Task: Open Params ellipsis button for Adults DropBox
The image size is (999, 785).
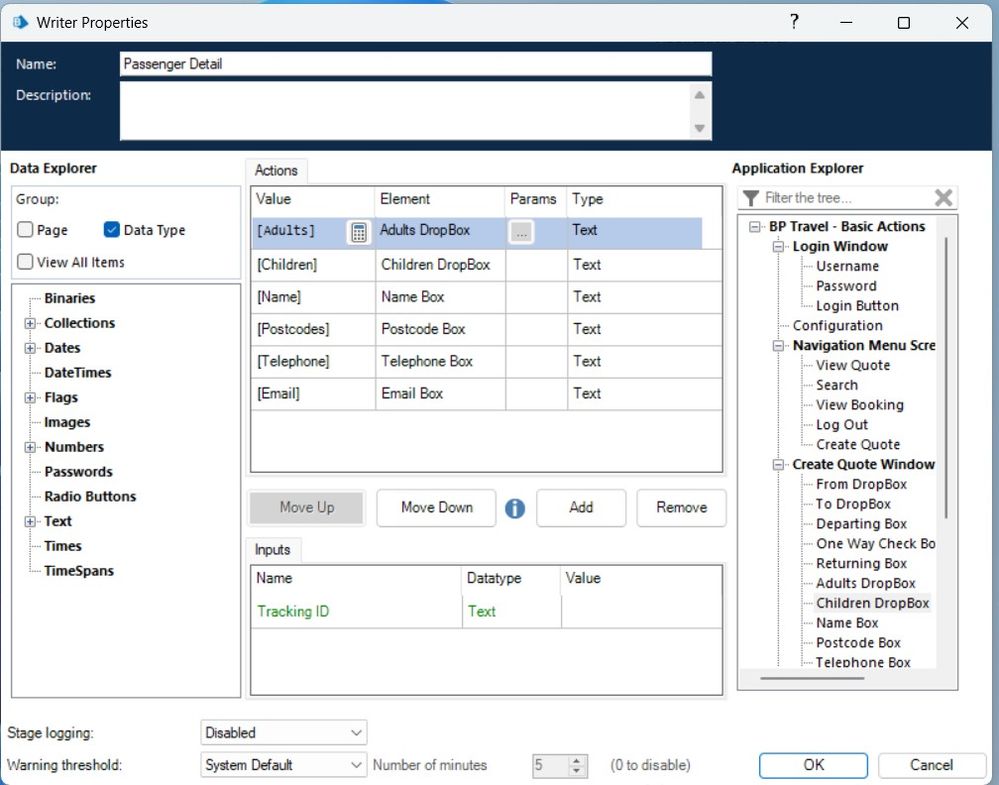Action: (x=521, y=232)
